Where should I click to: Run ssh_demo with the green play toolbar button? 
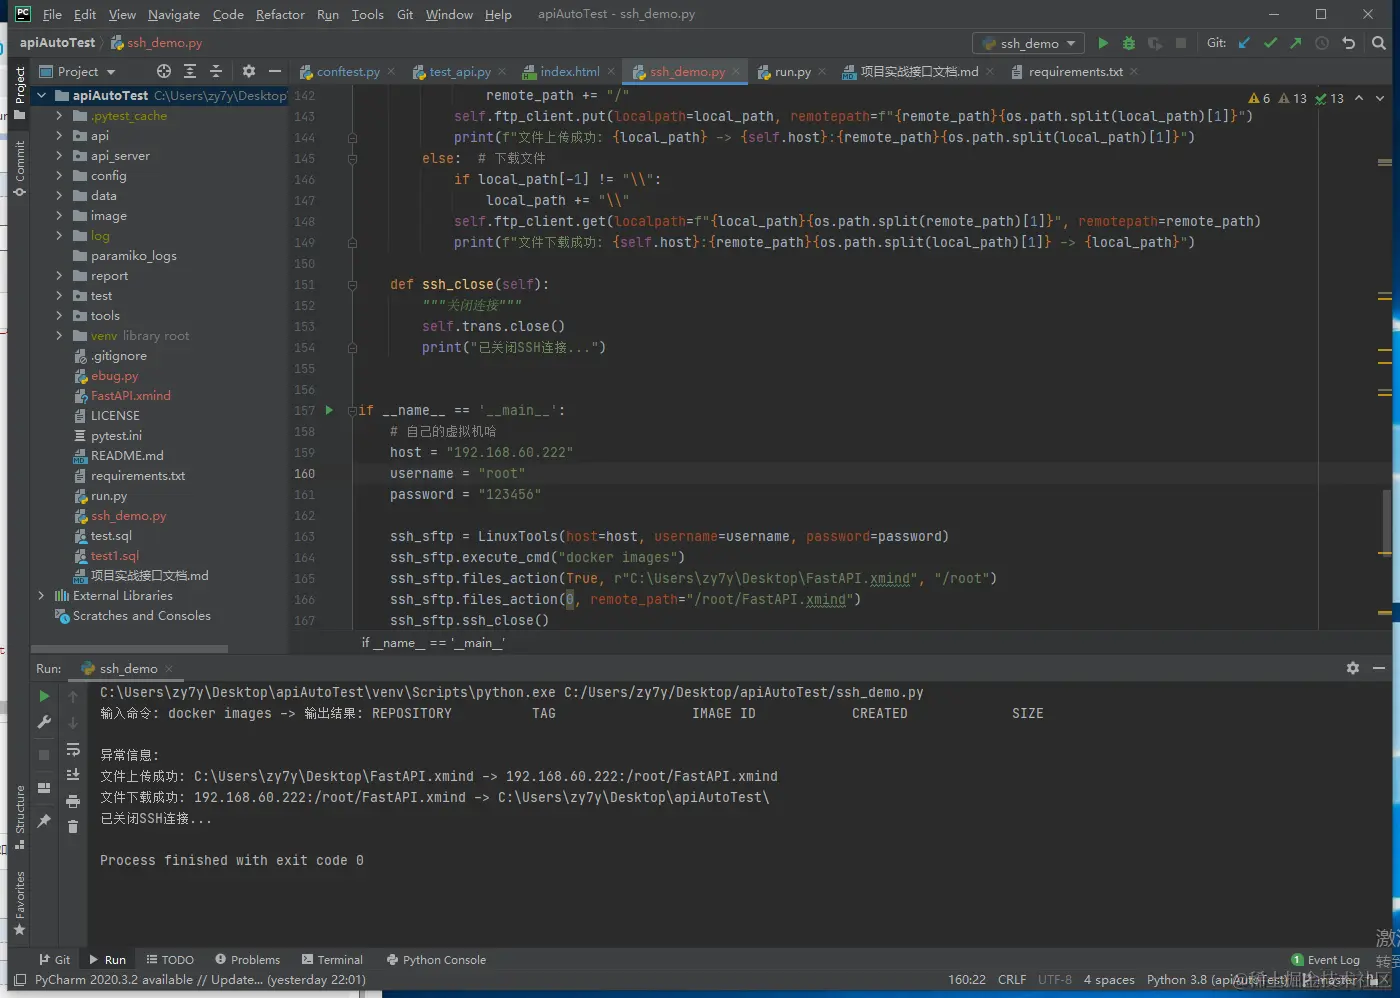tap(1103, 43)
